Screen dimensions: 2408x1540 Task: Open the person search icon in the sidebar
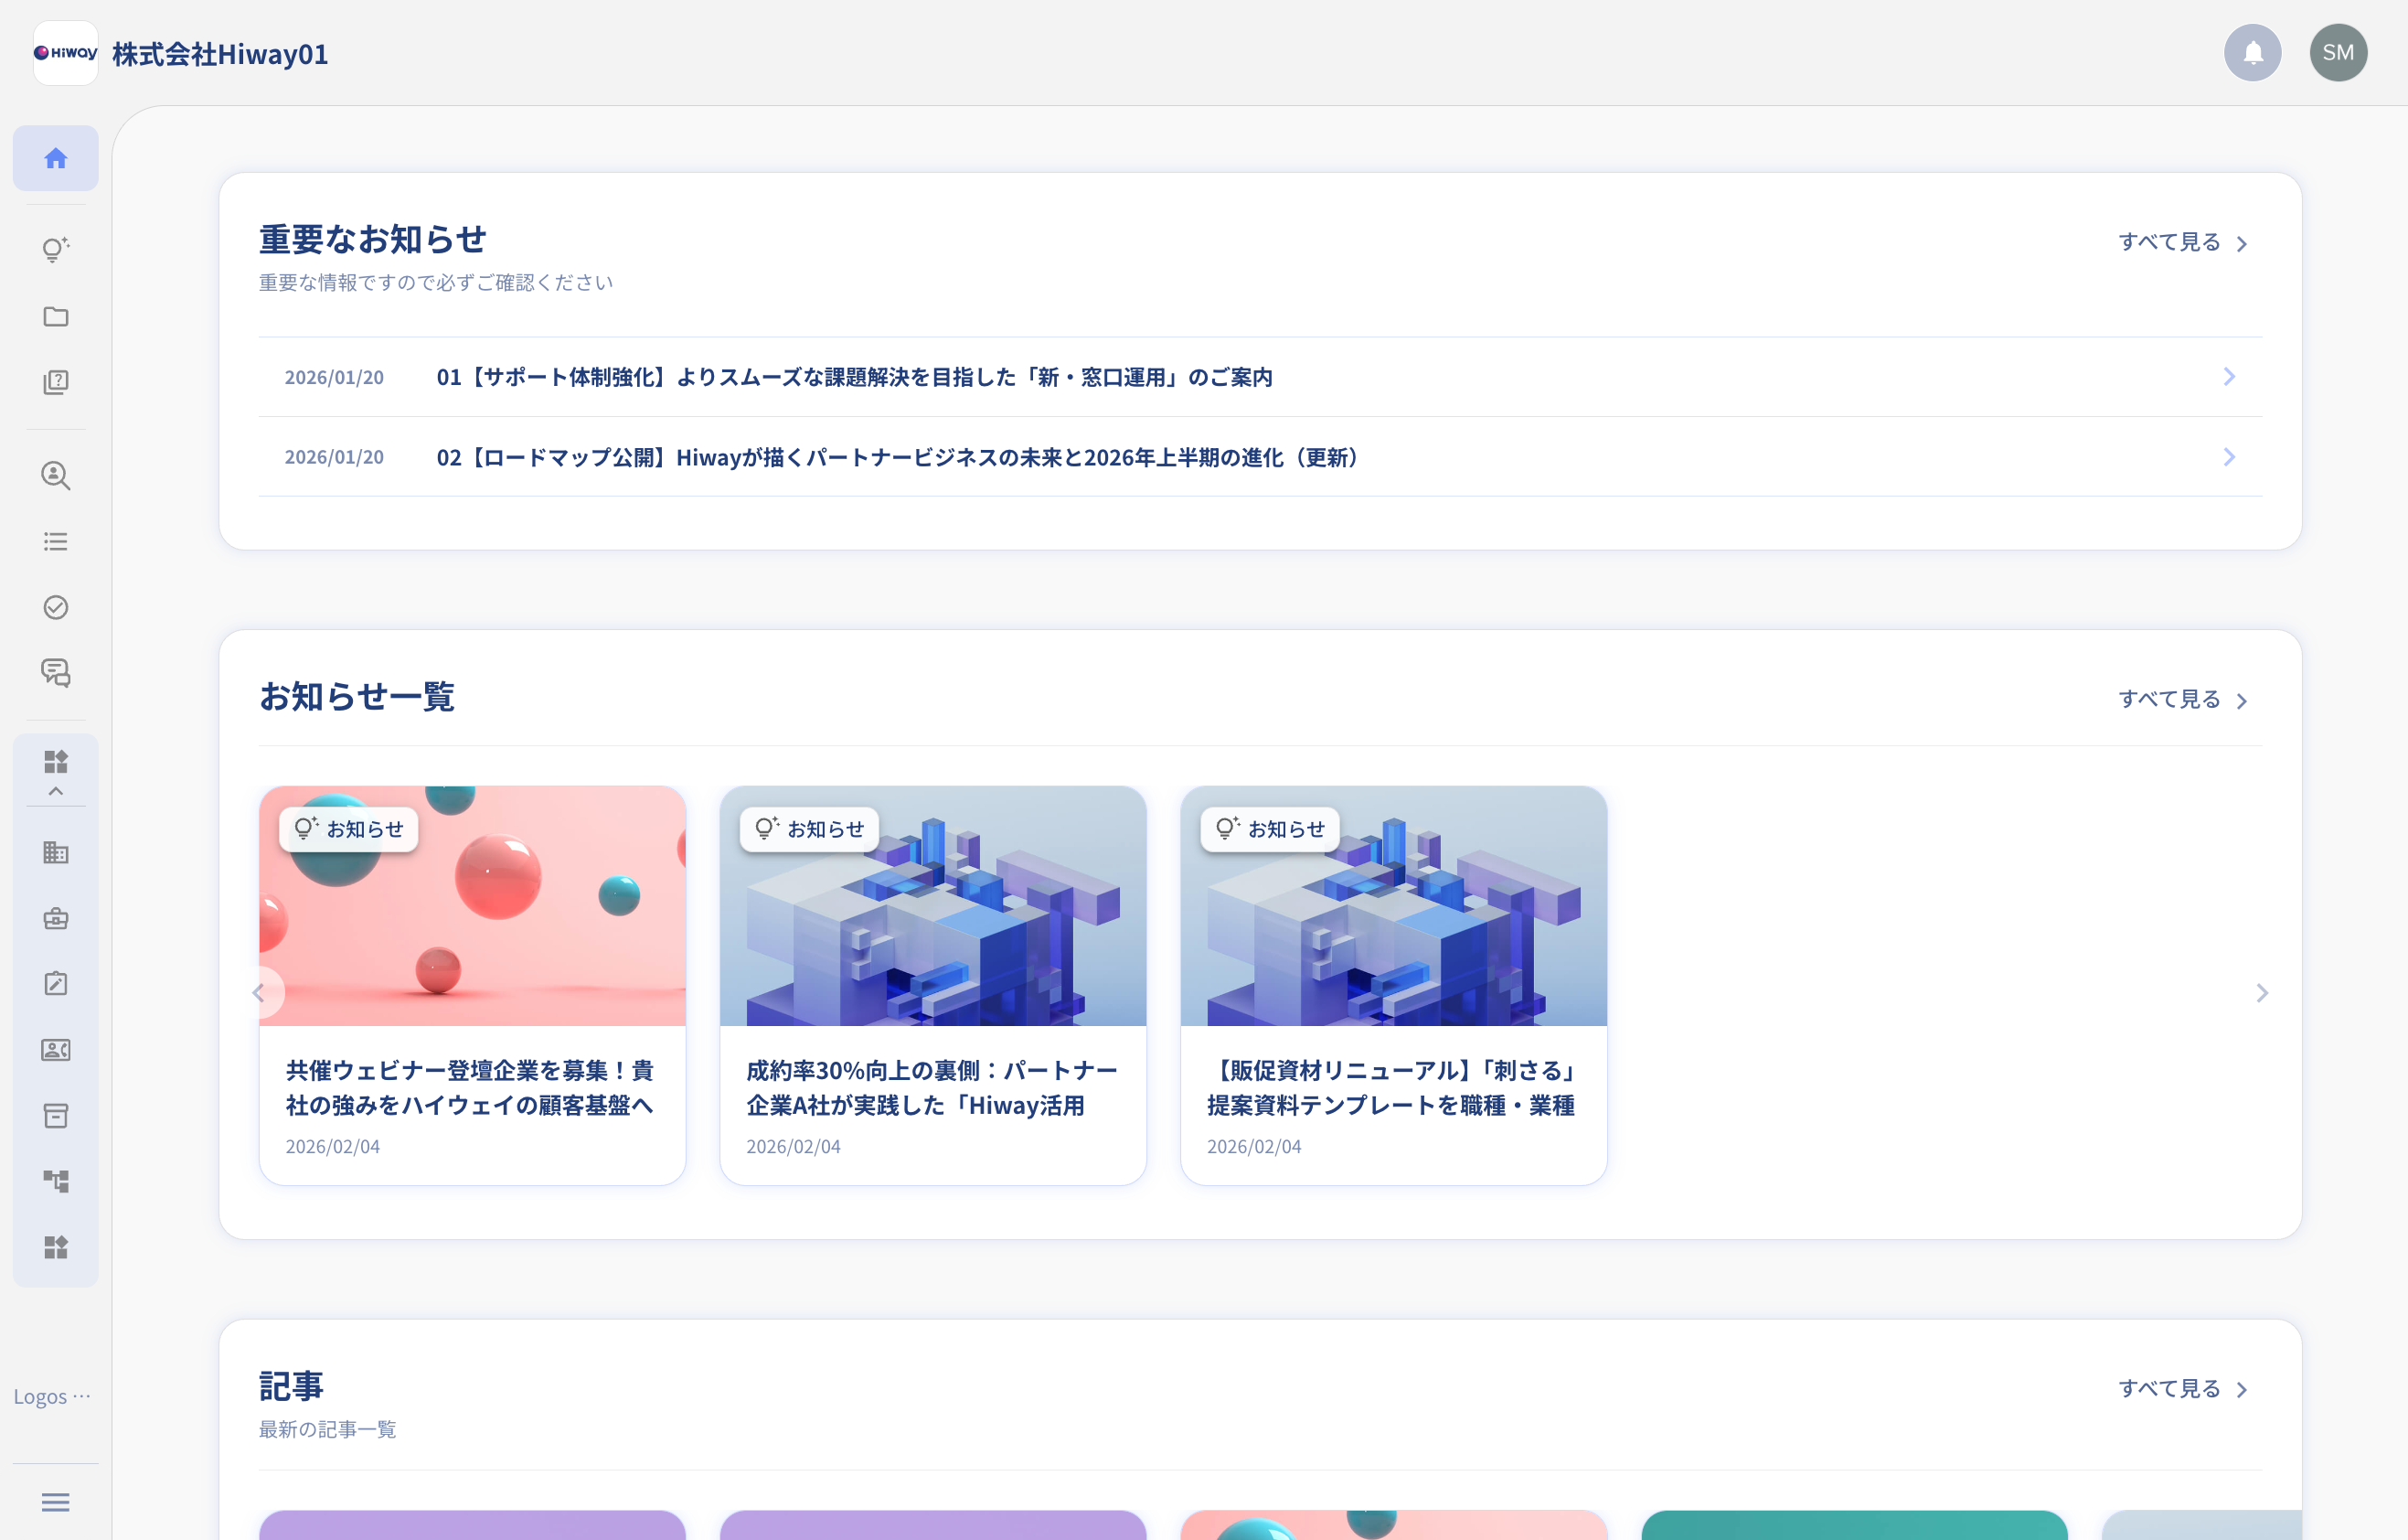tap(56, 475)
